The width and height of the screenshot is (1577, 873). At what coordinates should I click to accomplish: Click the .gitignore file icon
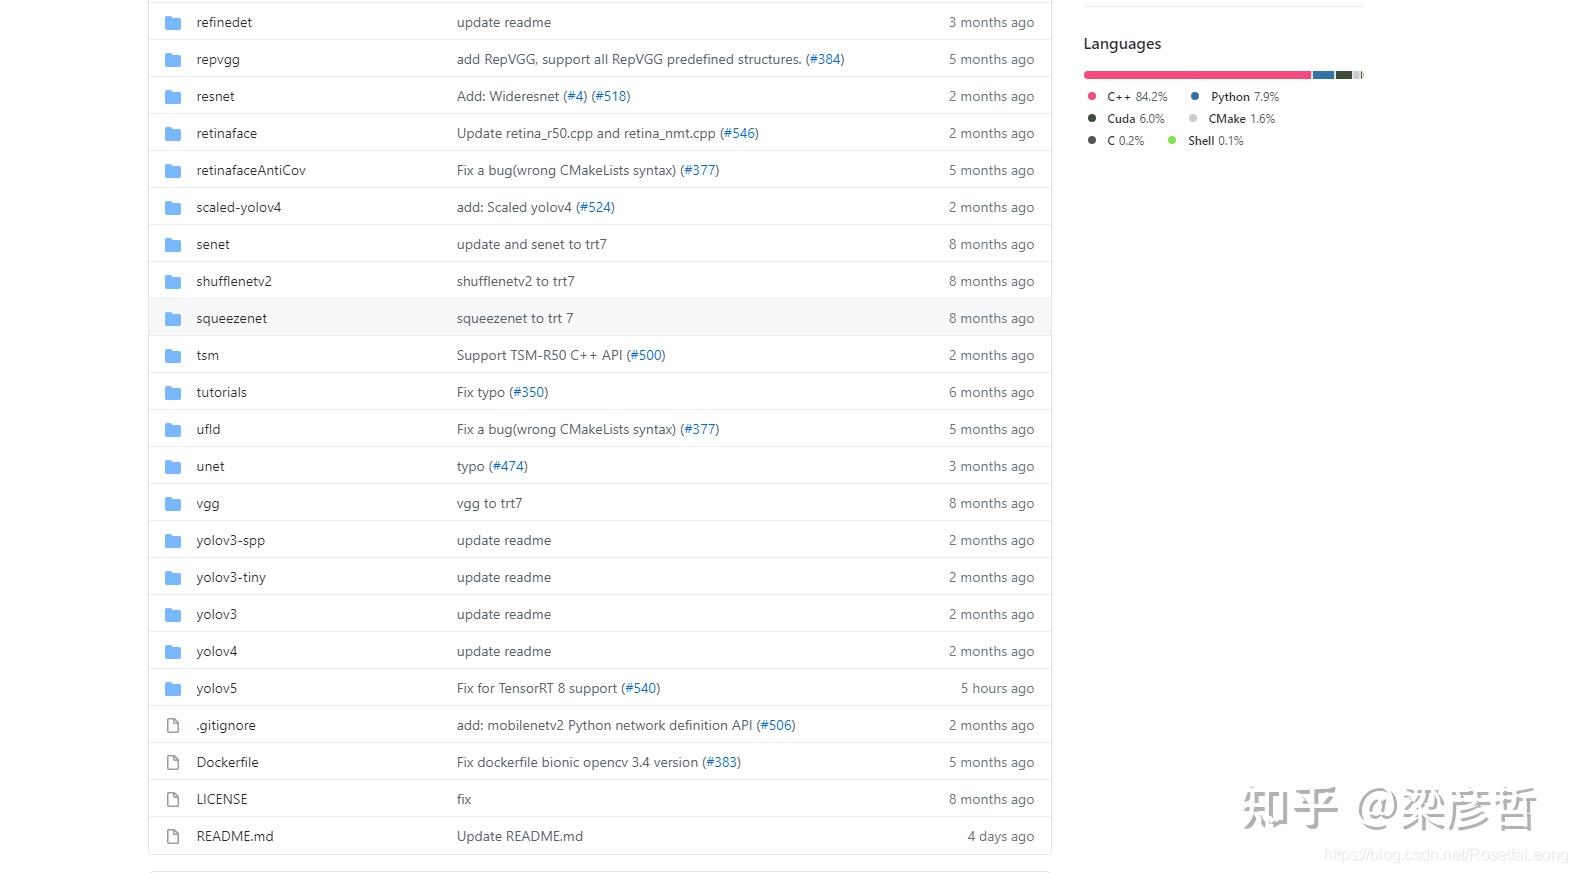coord(173,726)
